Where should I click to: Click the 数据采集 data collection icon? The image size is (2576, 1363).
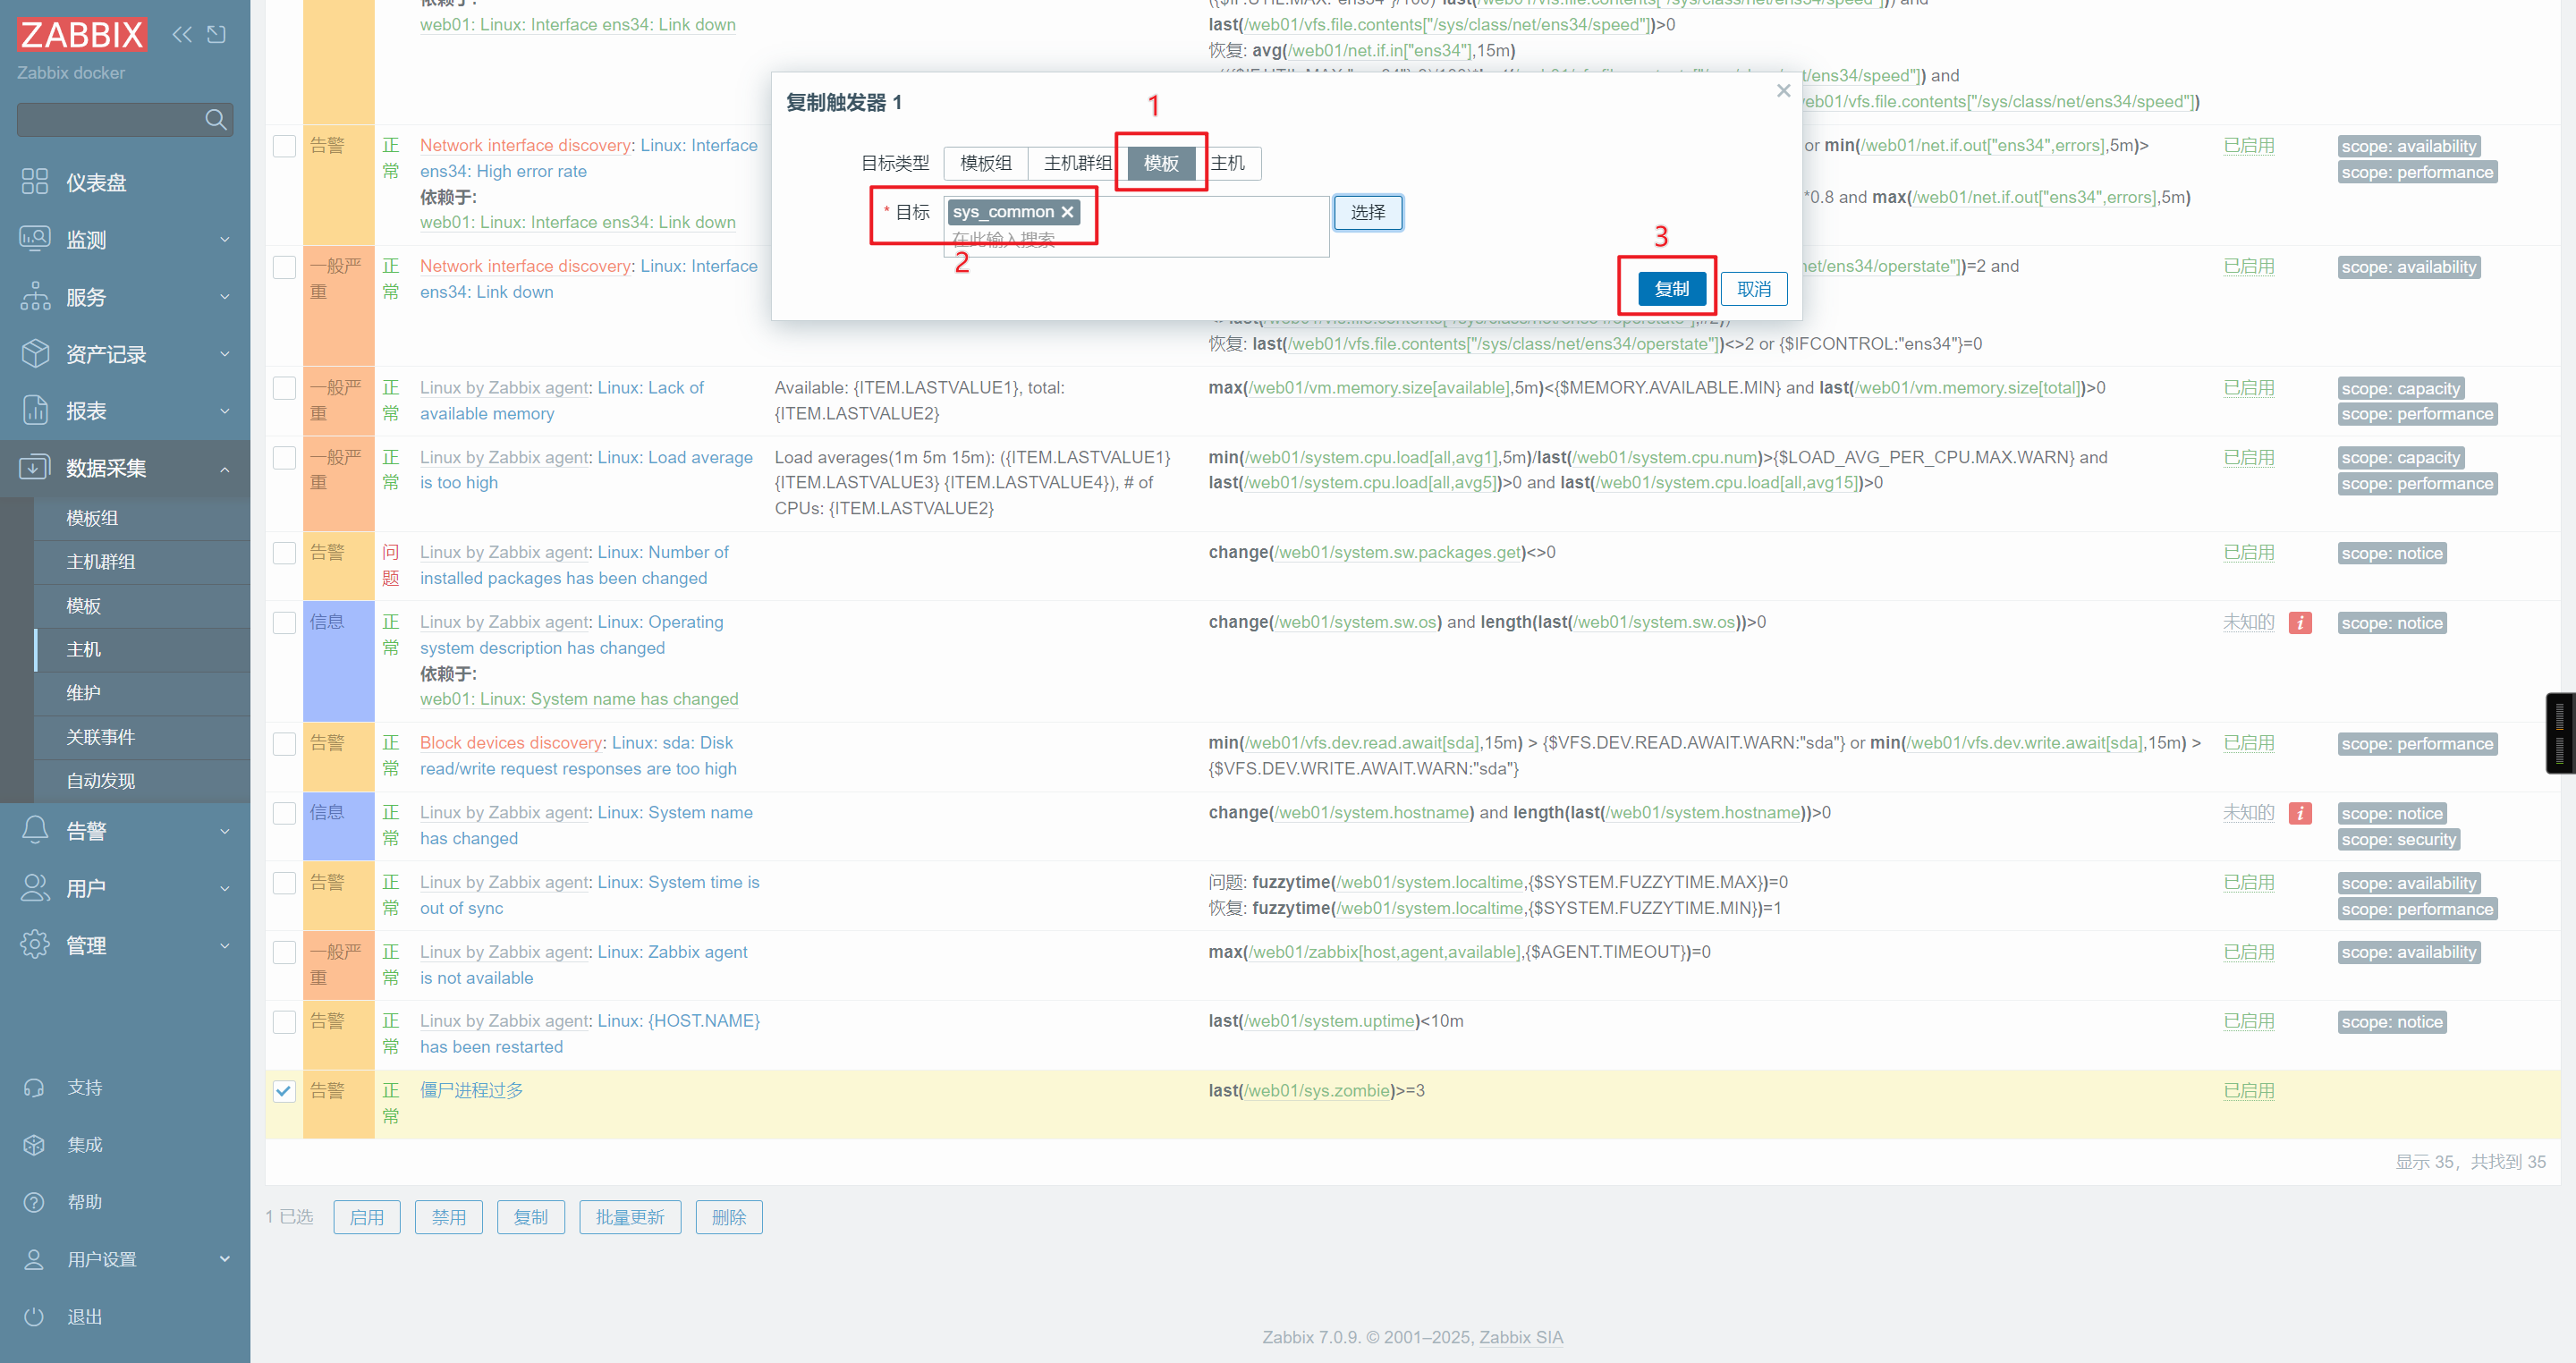pyautogui.click(x=35, y=467)
